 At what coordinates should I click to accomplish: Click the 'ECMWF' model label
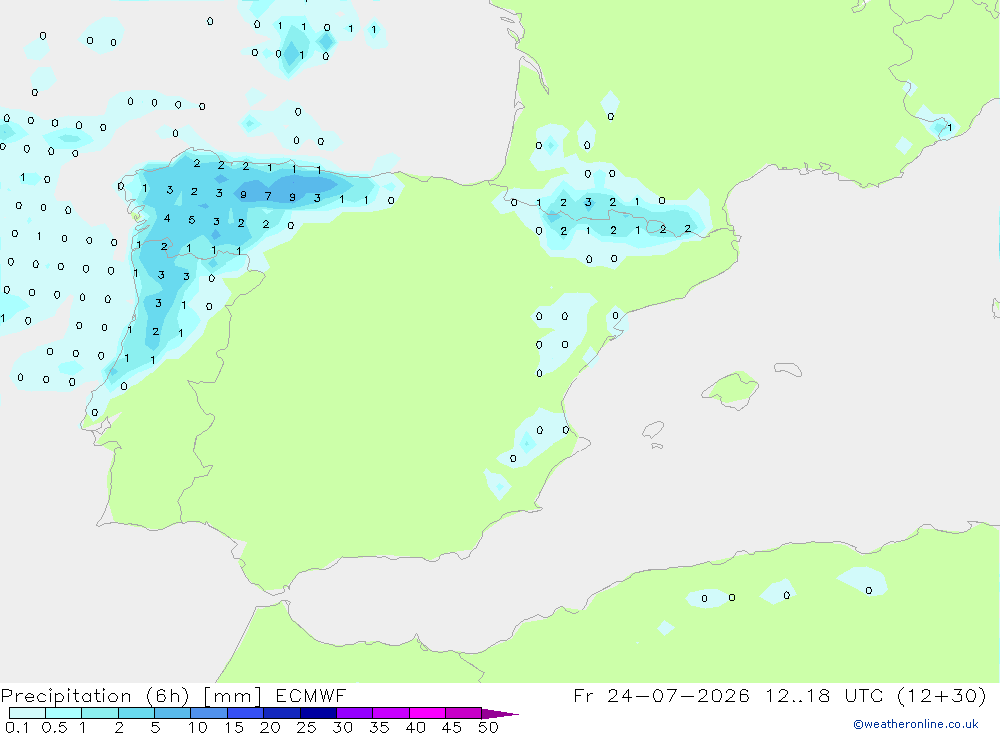(x=311, y=695)
